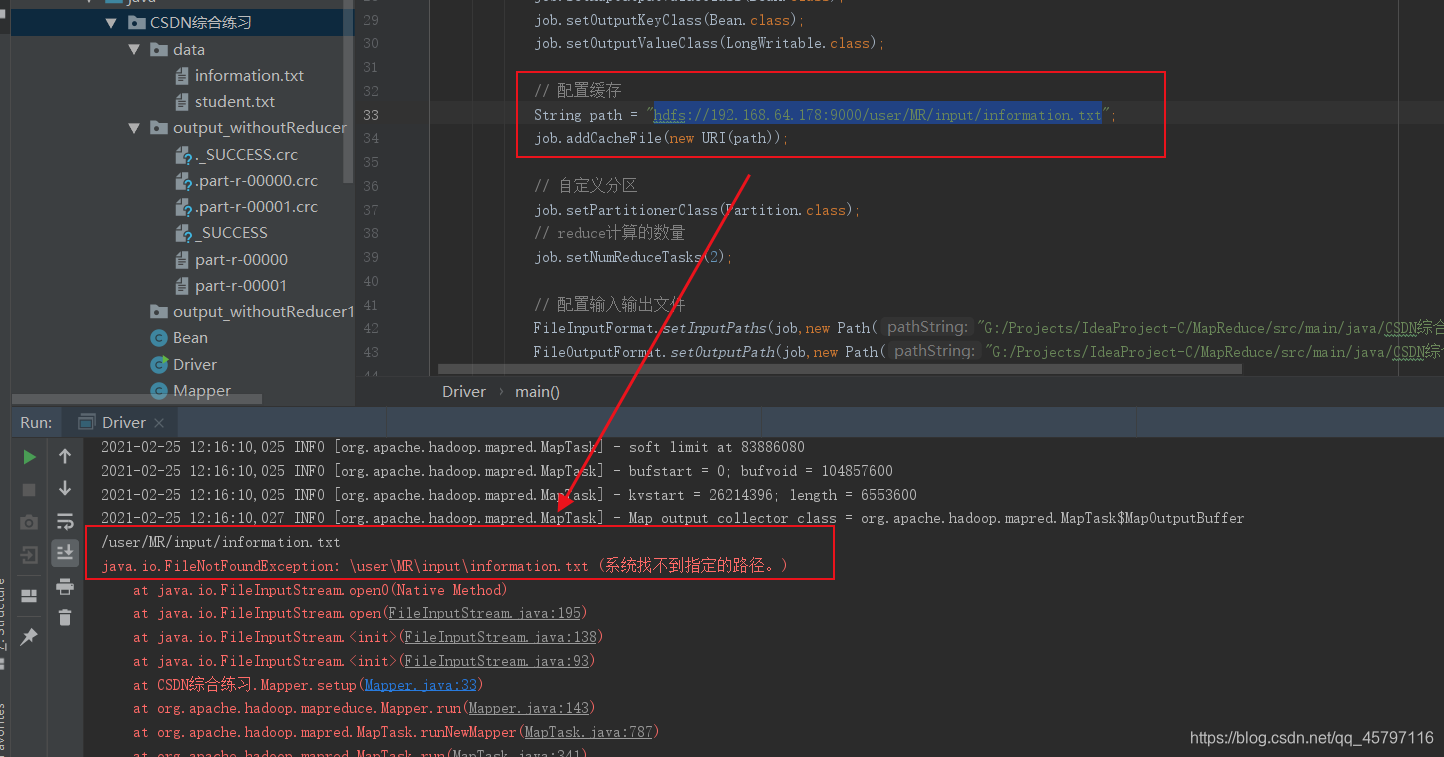Image resolution: width=1444 pixels, height=757 pixels.
Task: Open the Favorites tool window tab
Action: click(4, 728)
